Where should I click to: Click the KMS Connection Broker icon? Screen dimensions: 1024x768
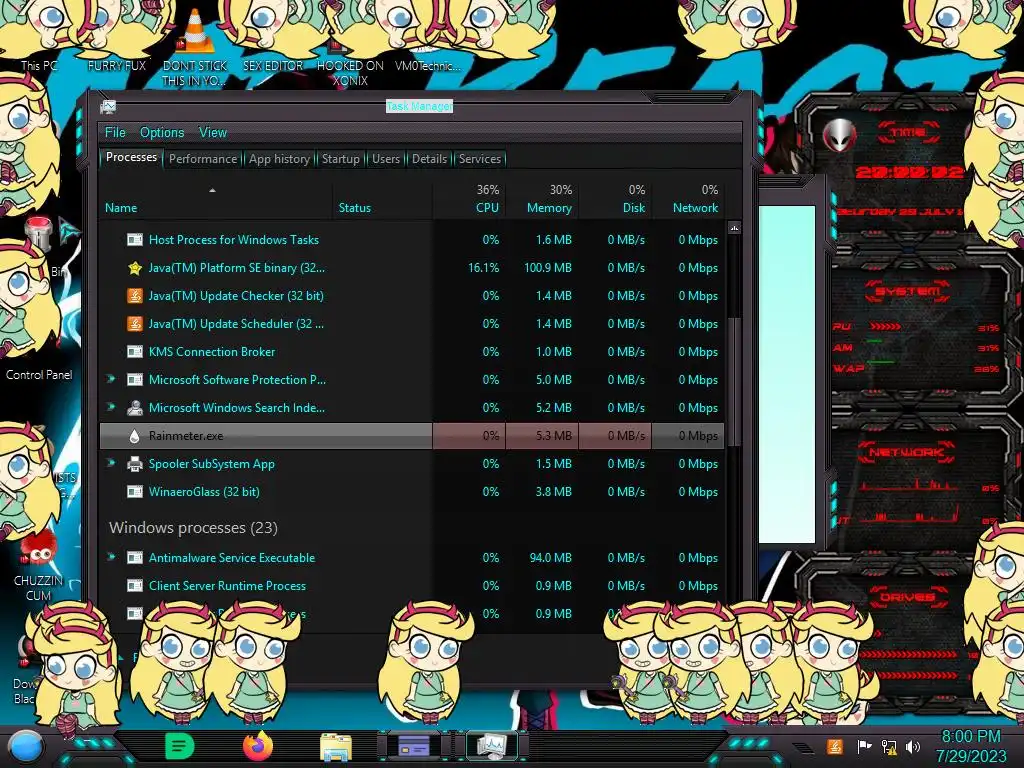click(135, 352)
